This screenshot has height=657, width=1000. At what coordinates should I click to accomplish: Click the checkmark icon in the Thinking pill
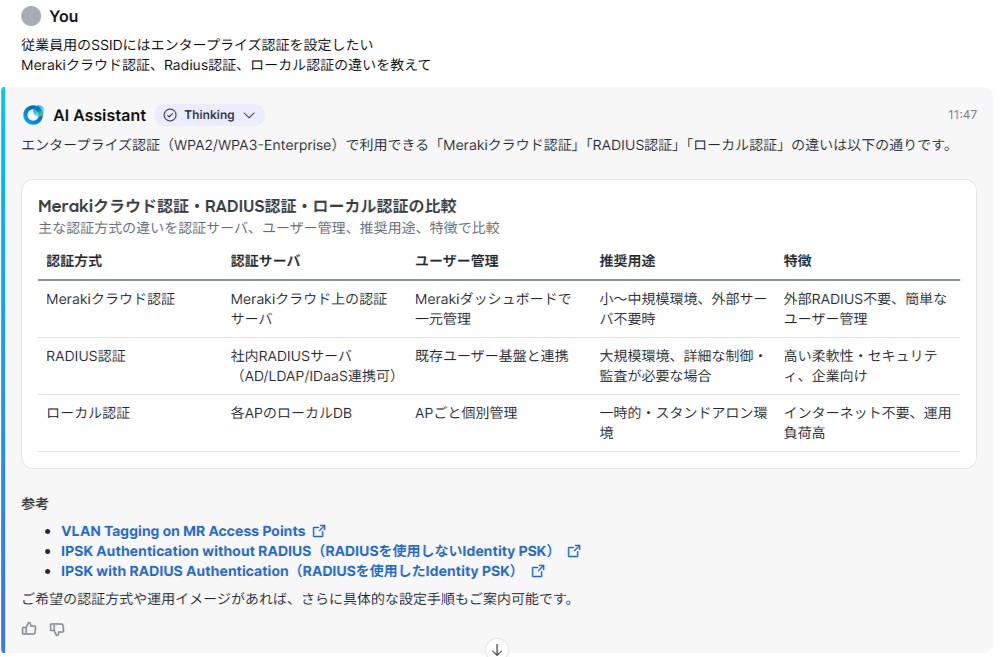(x=170, y=115)
